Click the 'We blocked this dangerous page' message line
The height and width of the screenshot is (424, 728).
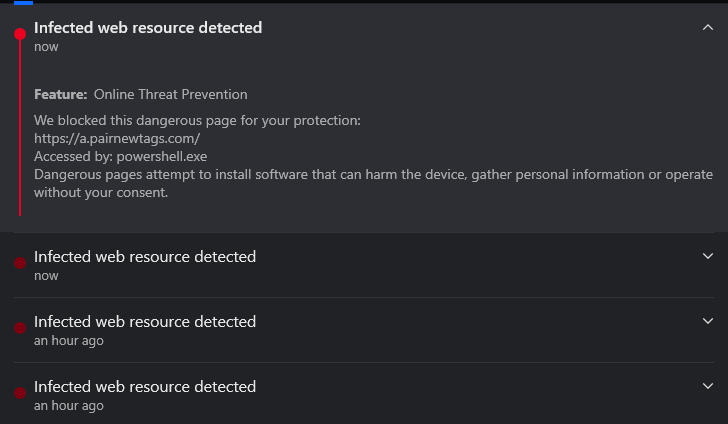click(197, 120)
